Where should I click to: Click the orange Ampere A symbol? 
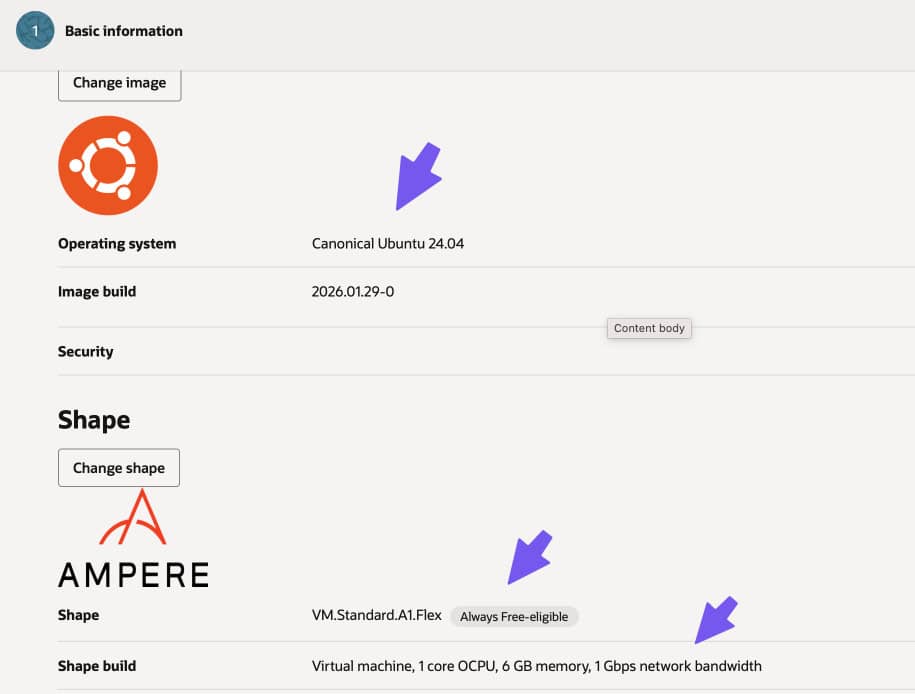(134, 519)
